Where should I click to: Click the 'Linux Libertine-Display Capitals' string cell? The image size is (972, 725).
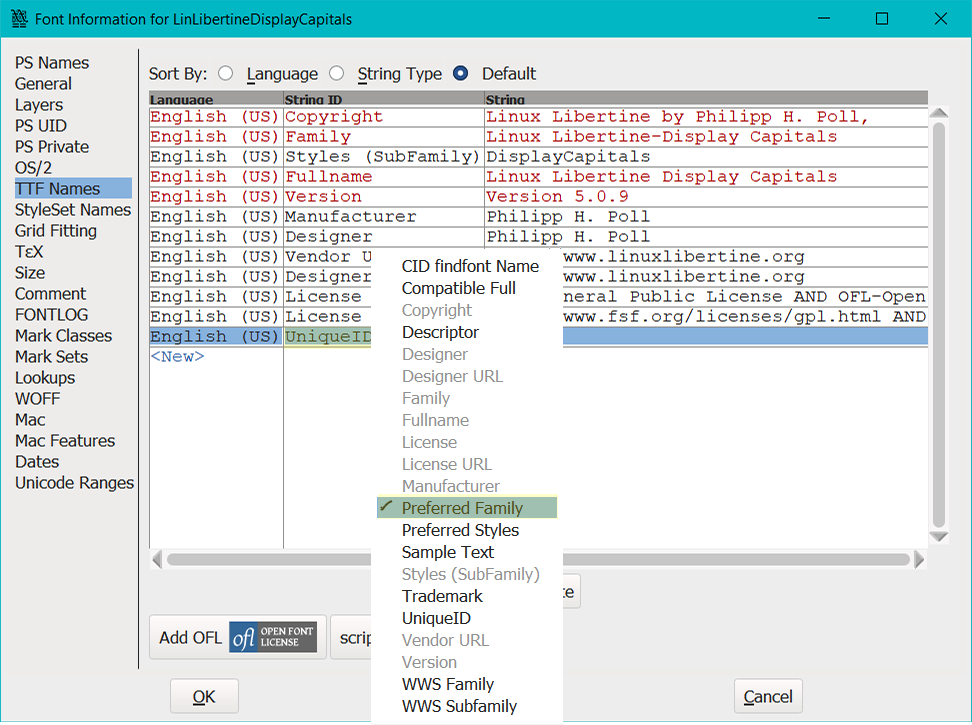pos(706,136)
